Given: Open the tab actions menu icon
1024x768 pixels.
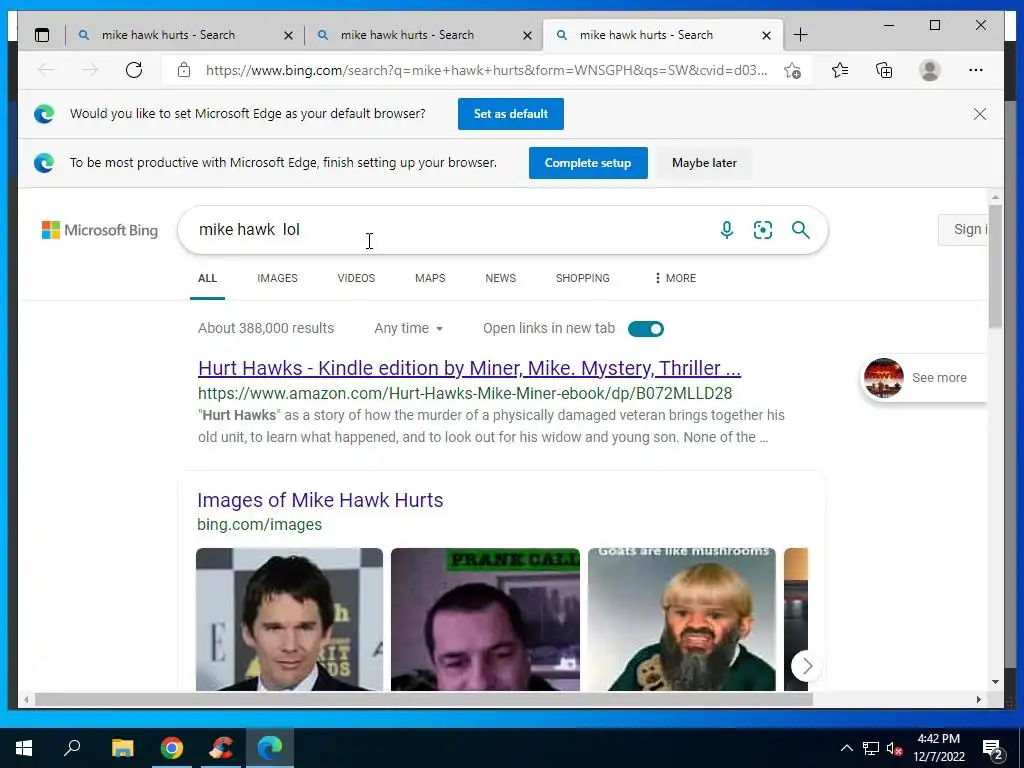Looking at the screenshot, I should [42, 35].
